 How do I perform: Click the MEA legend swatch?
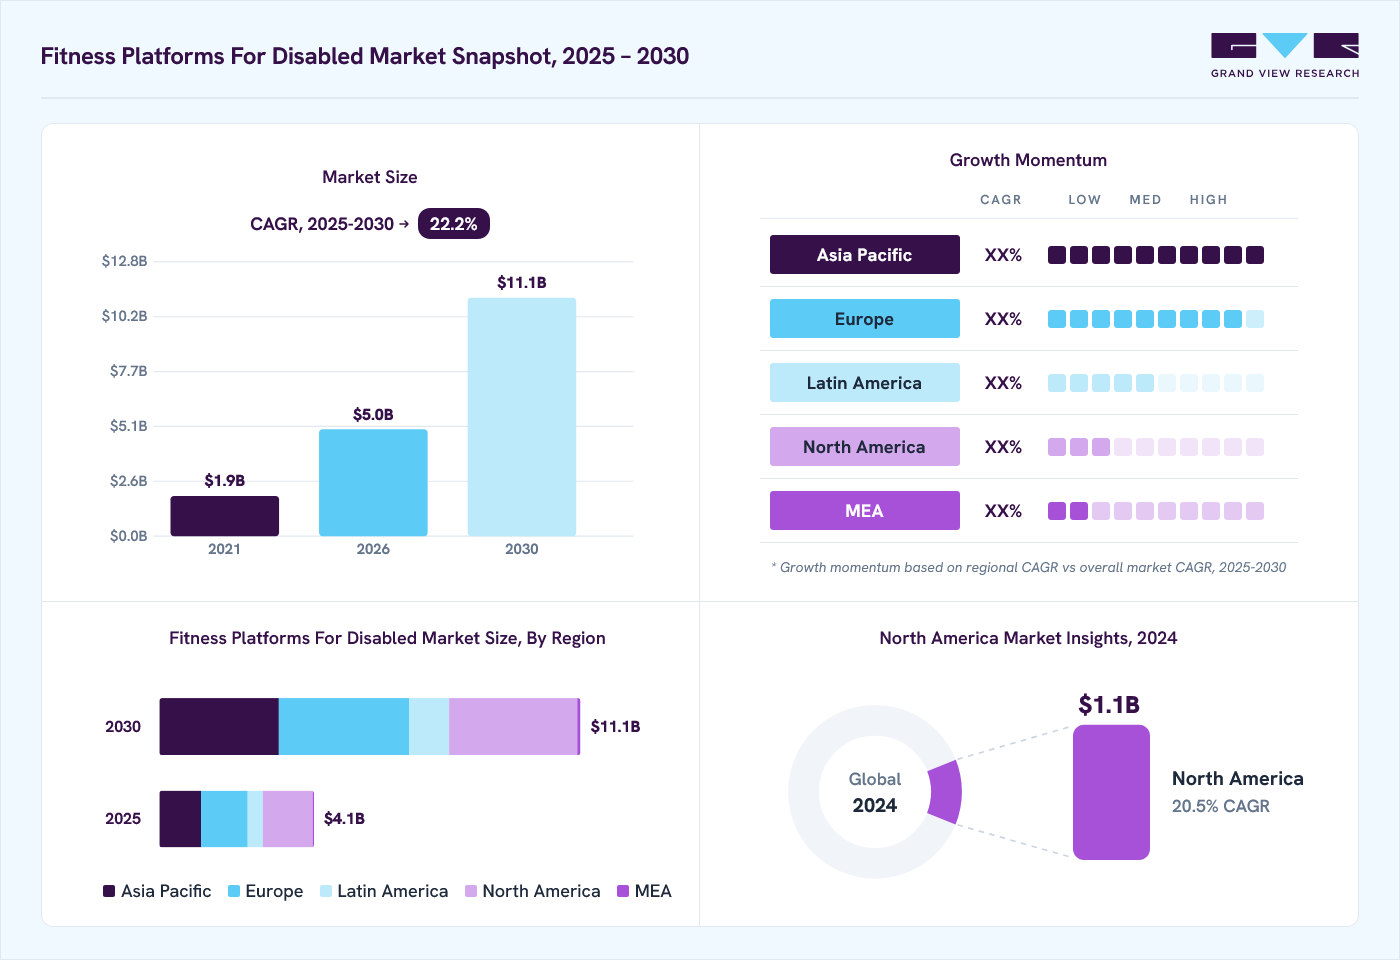coord(623,891)
